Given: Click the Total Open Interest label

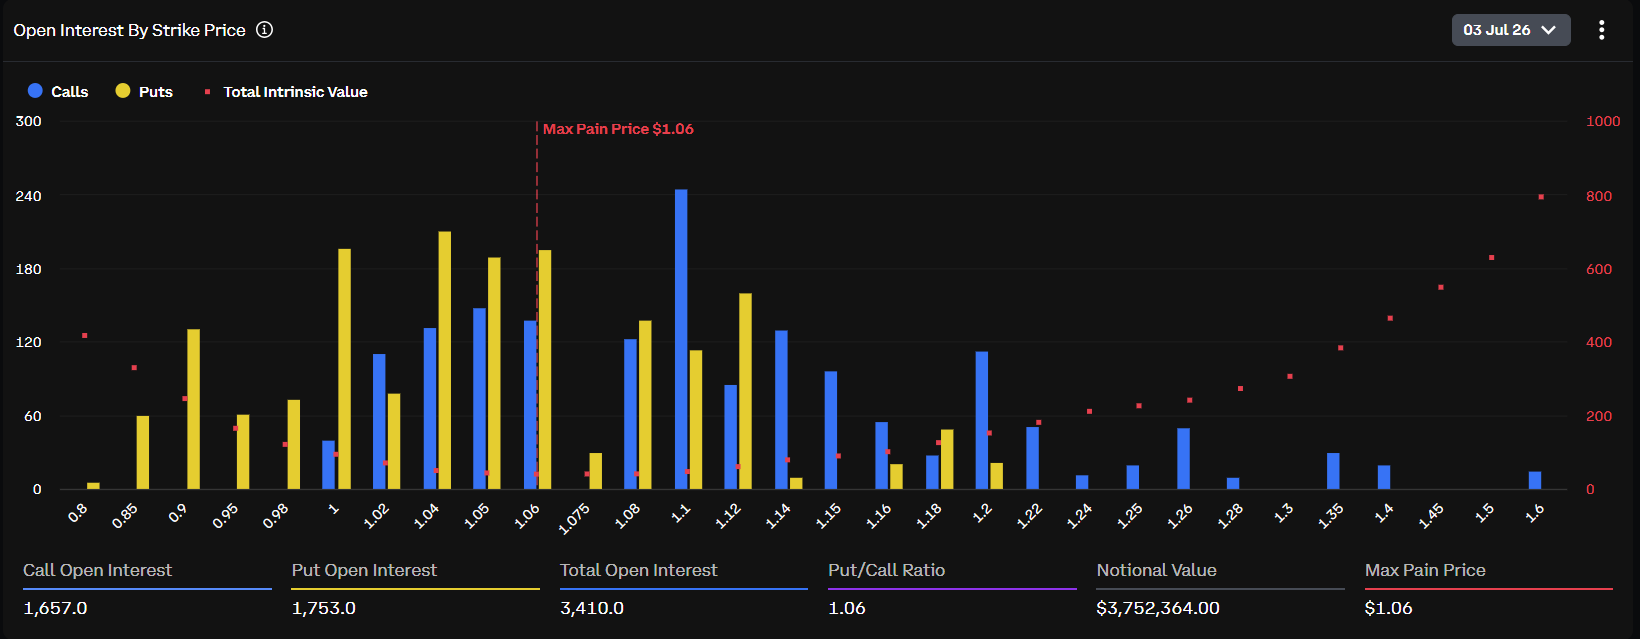Looking at the screenshot, I should point(639,570).
